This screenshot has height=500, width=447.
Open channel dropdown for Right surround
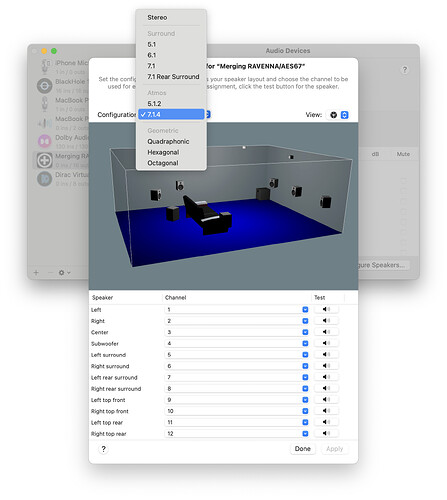[x=305, y=366]
